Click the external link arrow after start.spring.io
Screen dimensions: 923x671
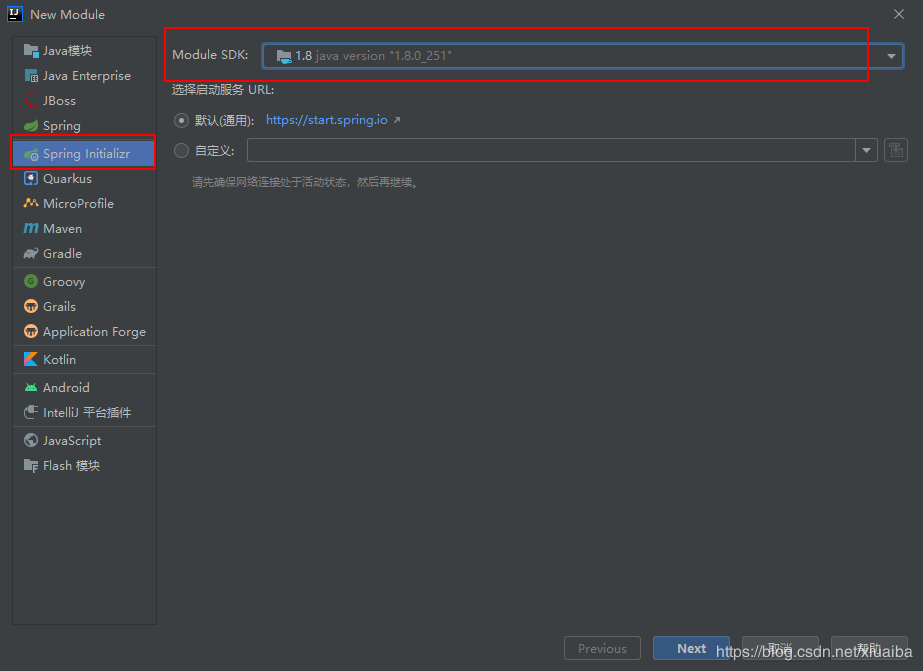pos(397,120)
